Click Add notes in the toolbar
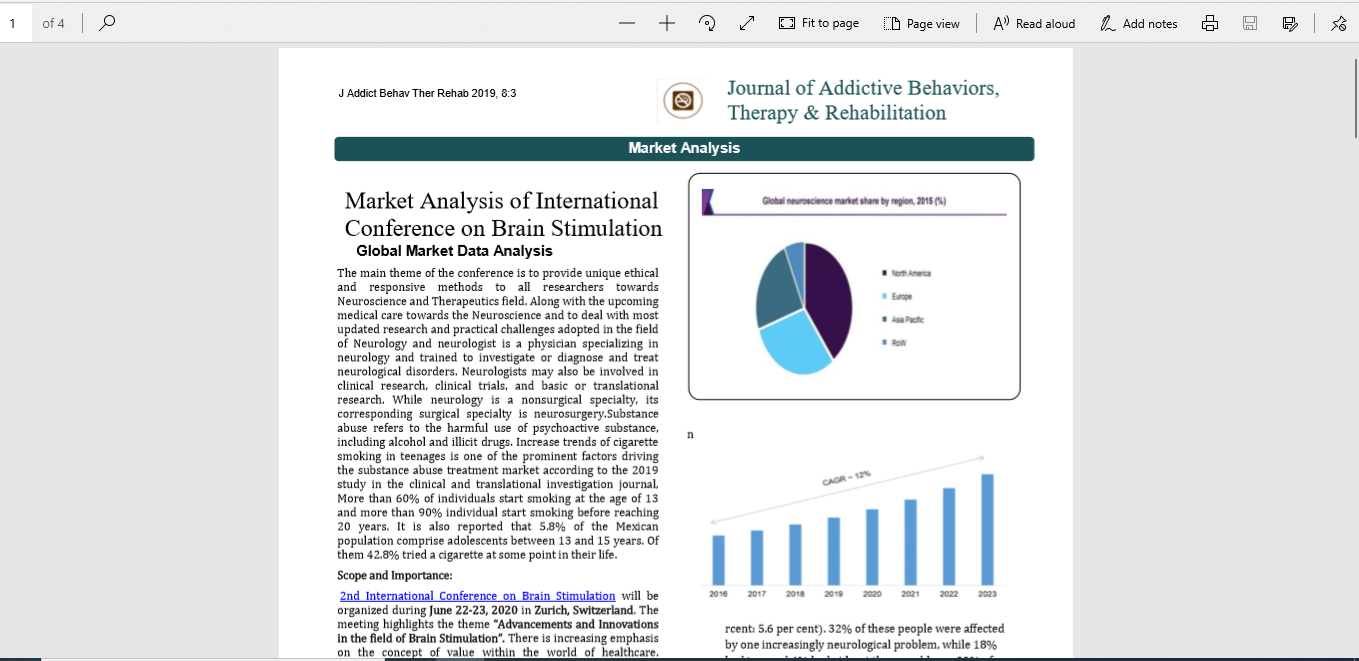 (1139, 23)
